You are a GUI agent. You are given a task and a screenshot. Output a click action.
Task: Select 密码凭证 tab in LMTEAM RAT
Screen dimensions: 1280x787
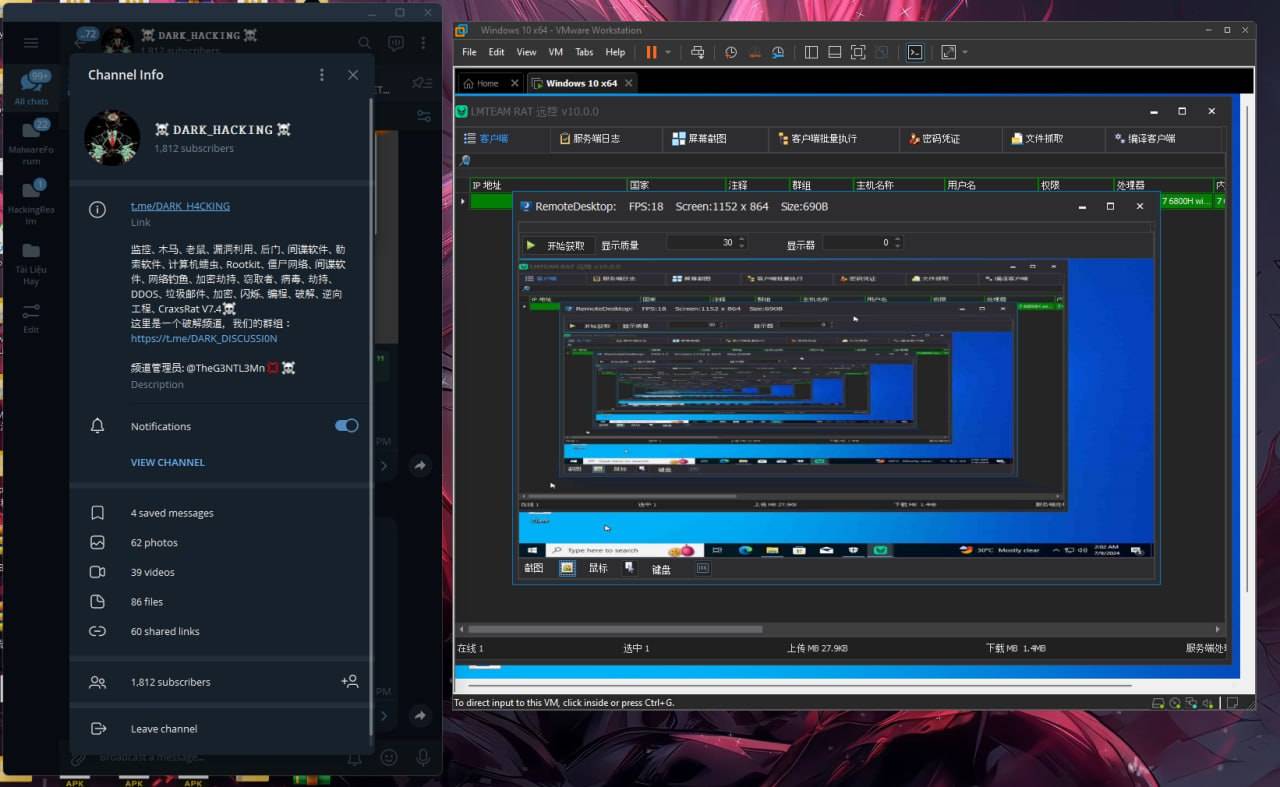[950, 139]
